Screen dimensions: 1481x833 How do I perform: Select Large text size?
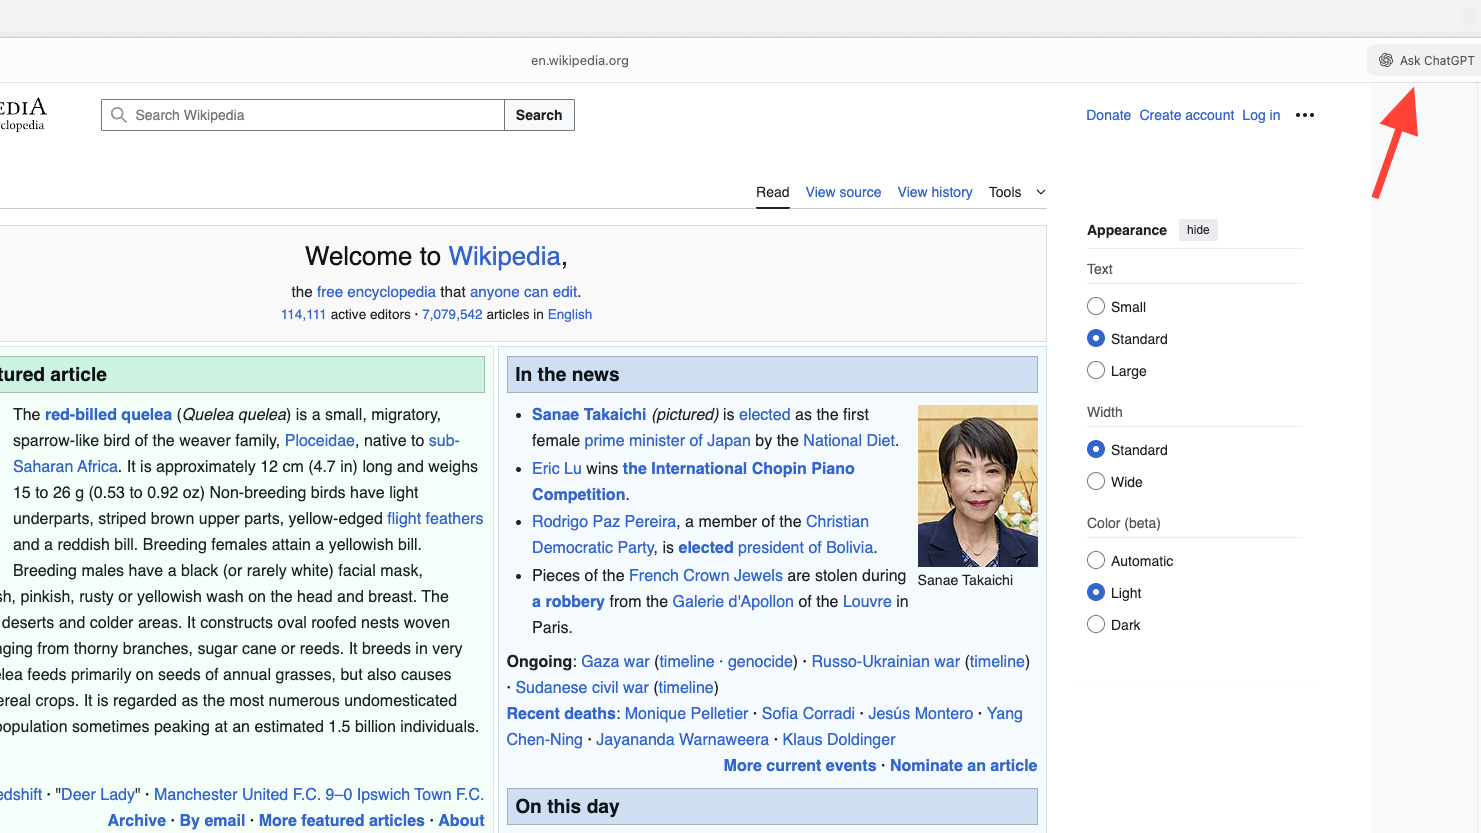(1096, 371)
